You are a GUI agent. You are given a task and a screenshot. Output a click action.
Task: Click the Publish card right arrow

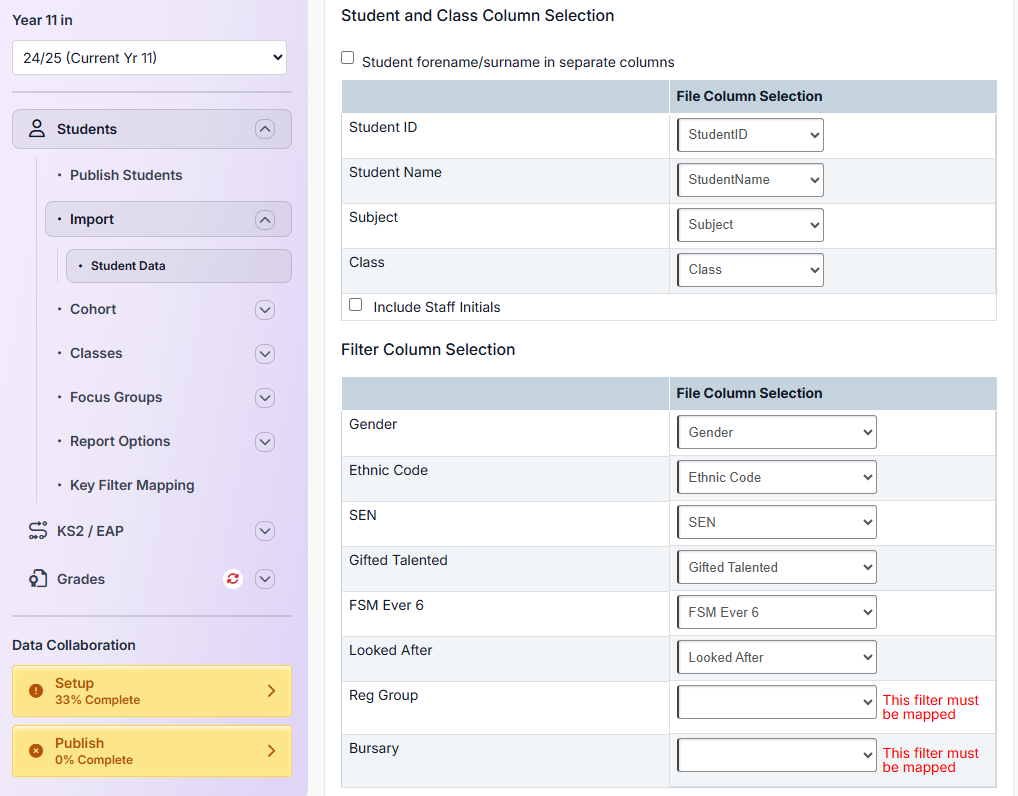pyautogui.click(x=271, y=751)
